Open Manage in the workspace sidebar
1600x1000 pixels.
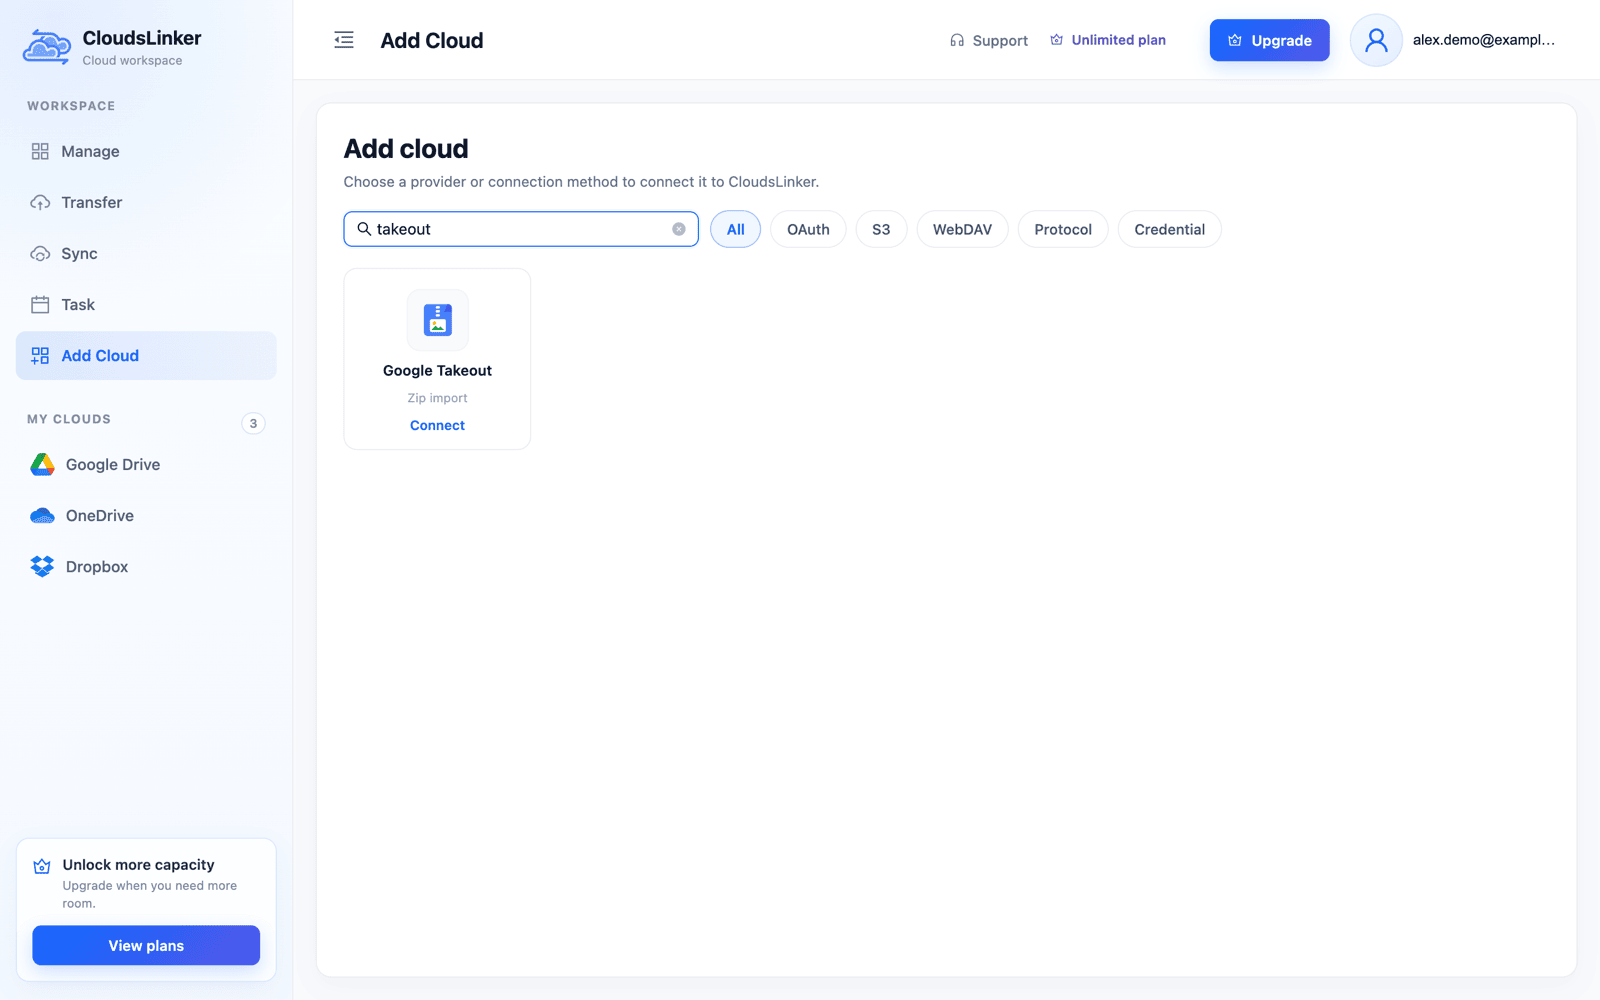[146, 151]
